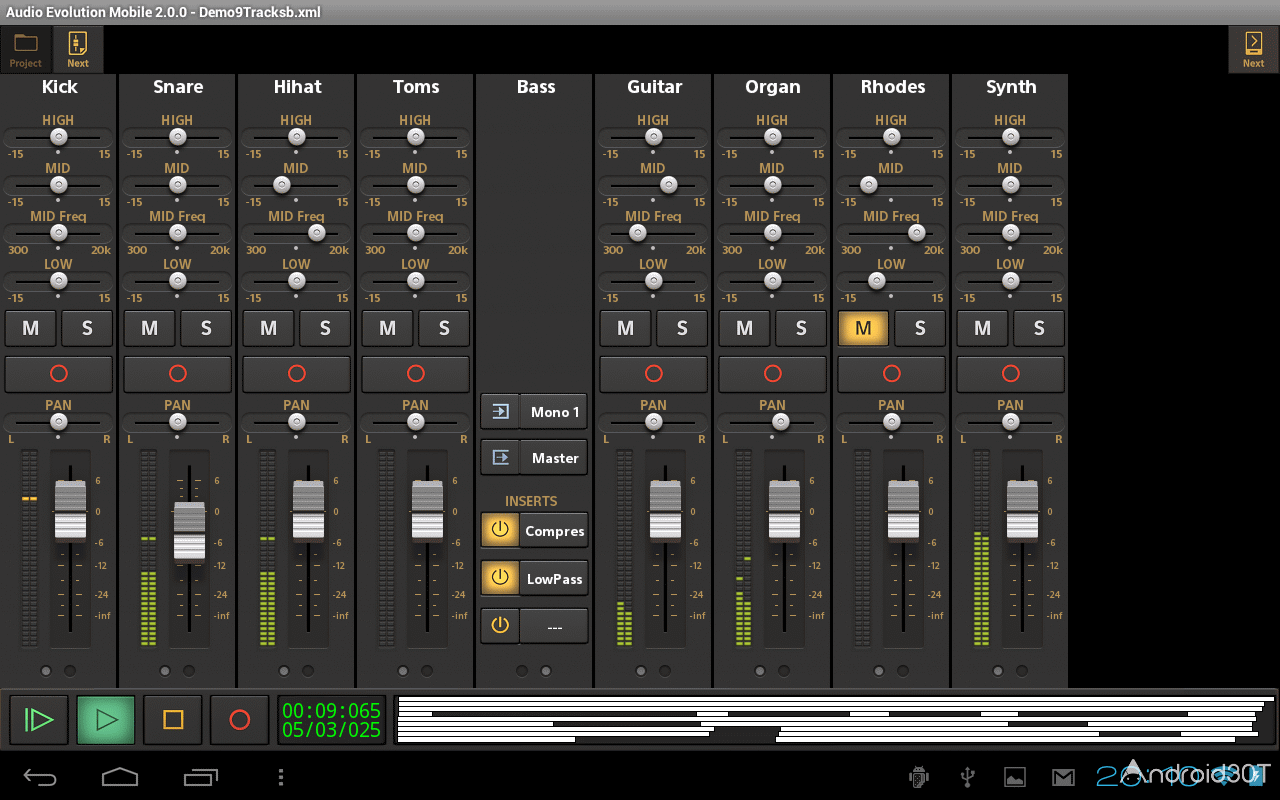Open the Project folder icon
This screenshot has height=800, width=1280.
(26, 49)
